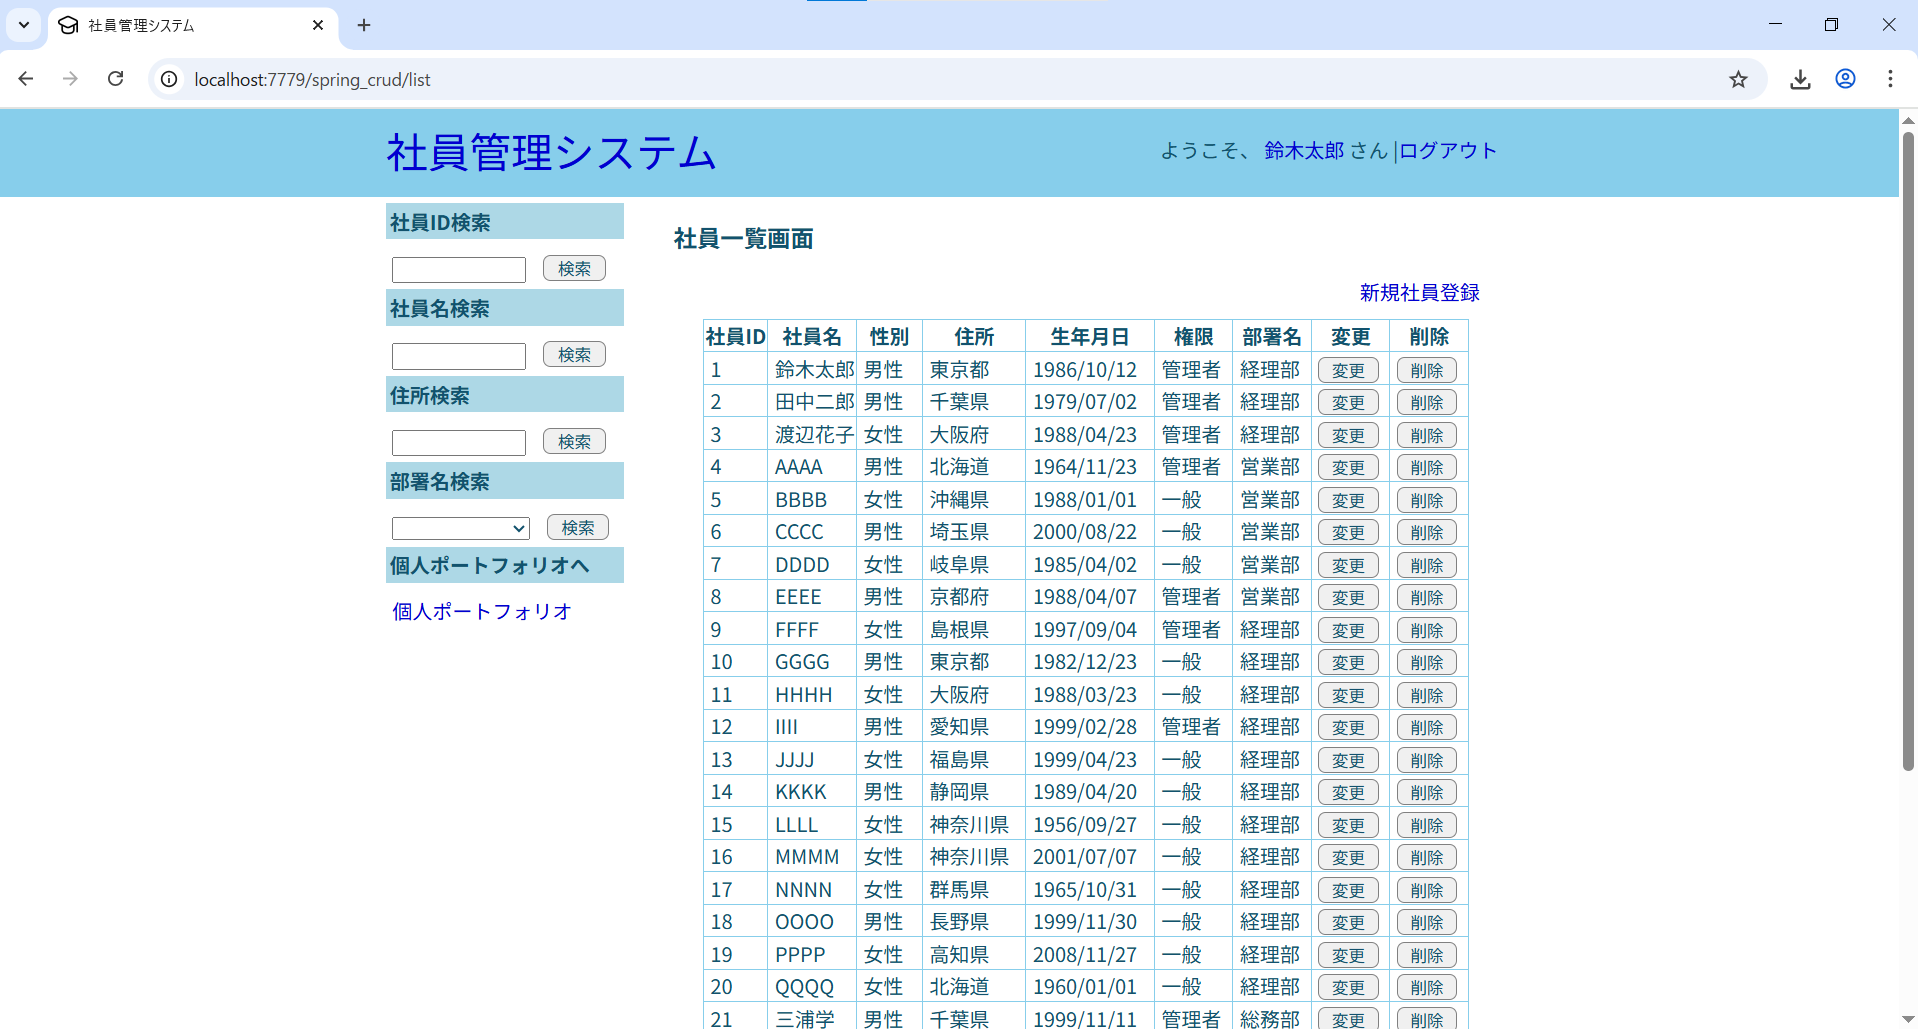Expand the tab search dropdown arrow
The height and width of the screenshot is (1029, 1918).
[24, 25]
